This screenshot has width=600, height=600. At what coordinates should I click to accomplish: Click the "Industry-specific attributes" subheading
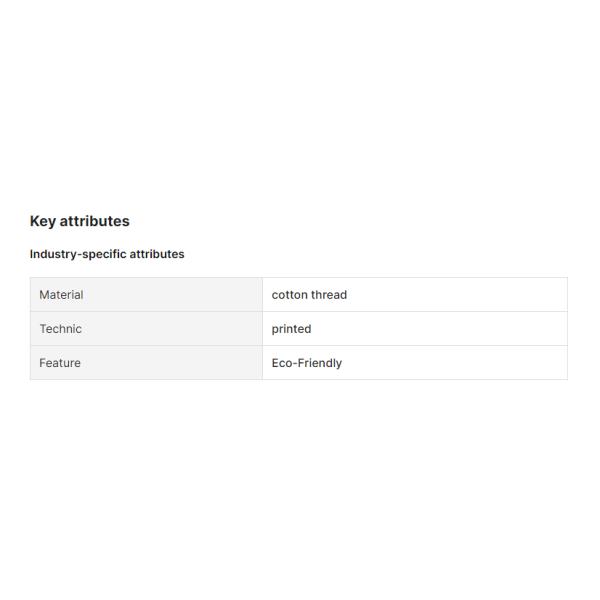tap(107, 254)
